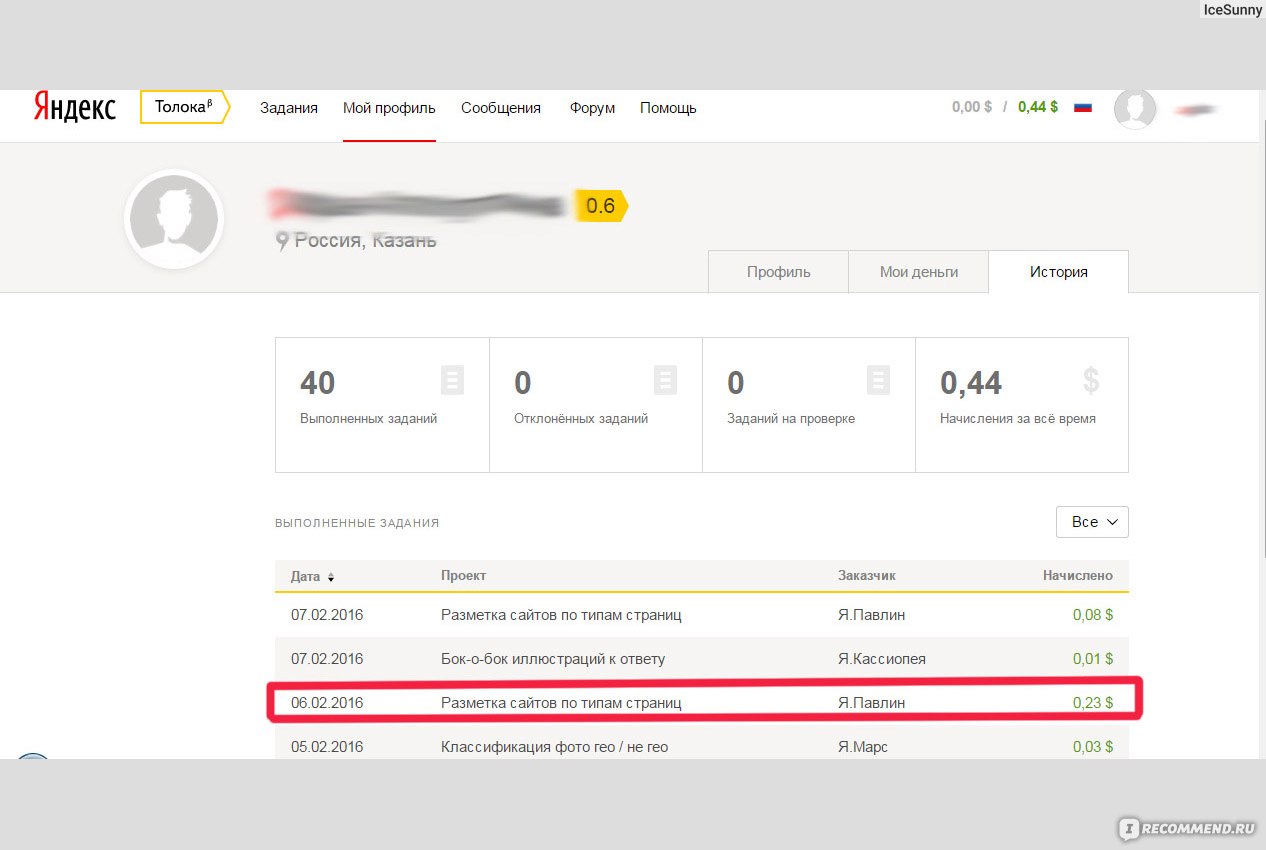Click the 0 Заданий на проверке card
1266x850 pixels.
tap(809, 405)
